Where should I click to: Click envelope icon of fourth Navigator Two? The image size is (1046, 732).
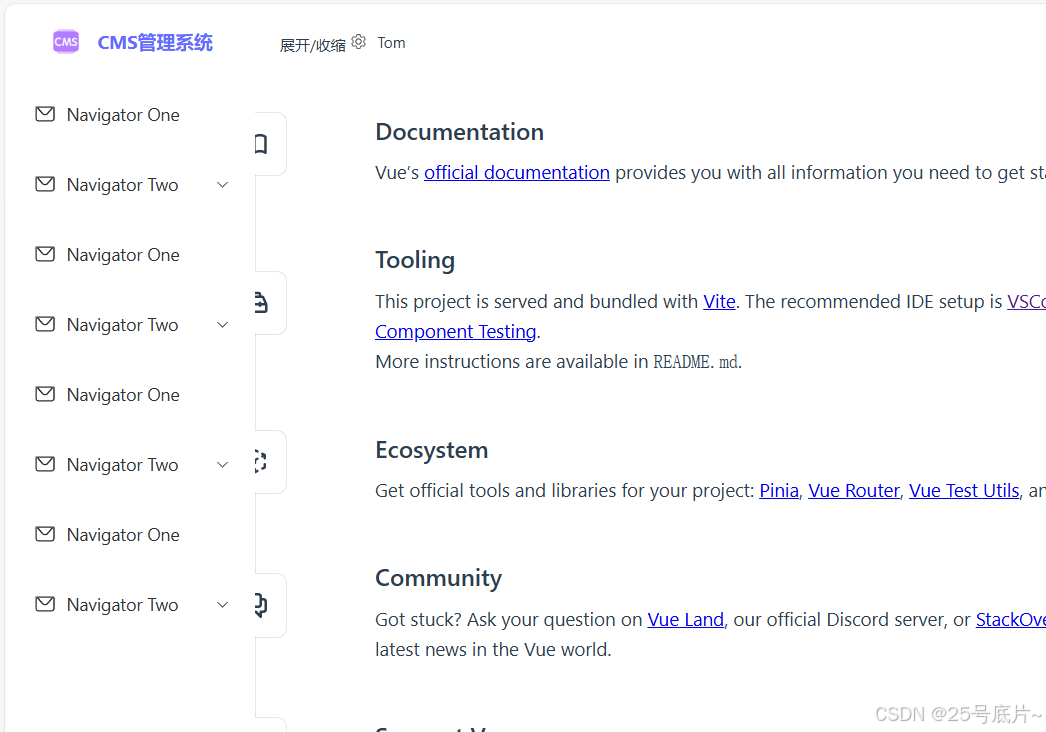[45, 604]
